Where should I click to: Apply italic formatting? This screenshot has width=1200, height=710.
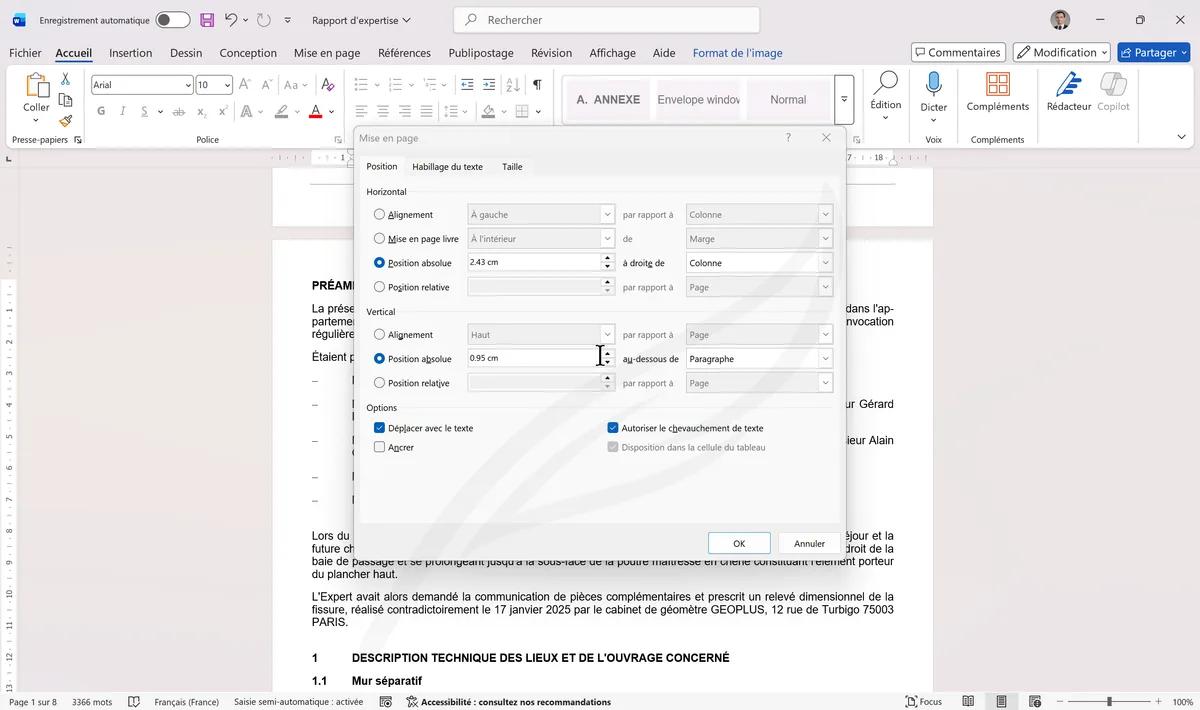pos(122,111)
